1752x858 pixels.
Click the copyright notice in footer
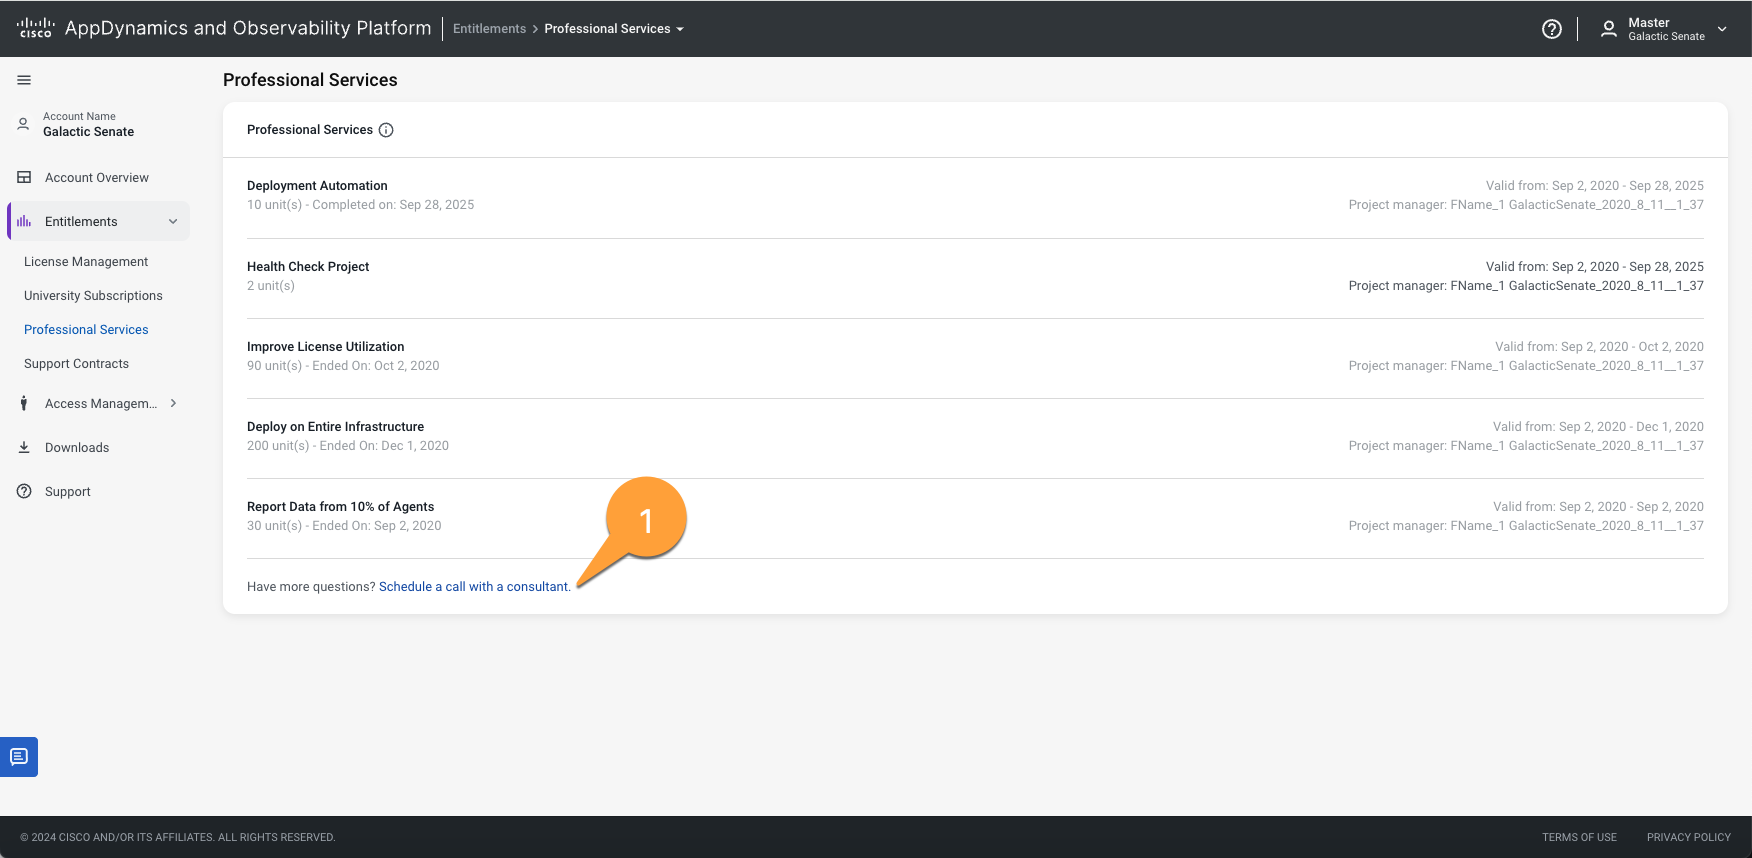click(178, 837)
